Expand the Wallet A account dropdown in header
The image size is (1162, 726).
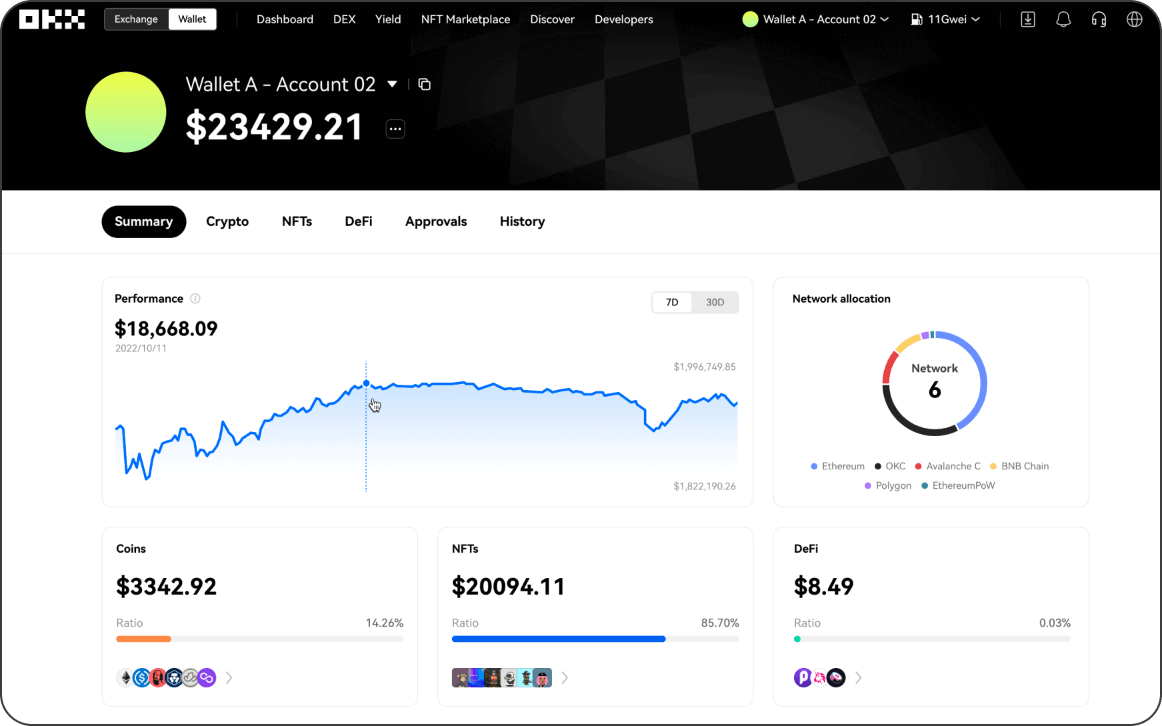pos(816,19)
